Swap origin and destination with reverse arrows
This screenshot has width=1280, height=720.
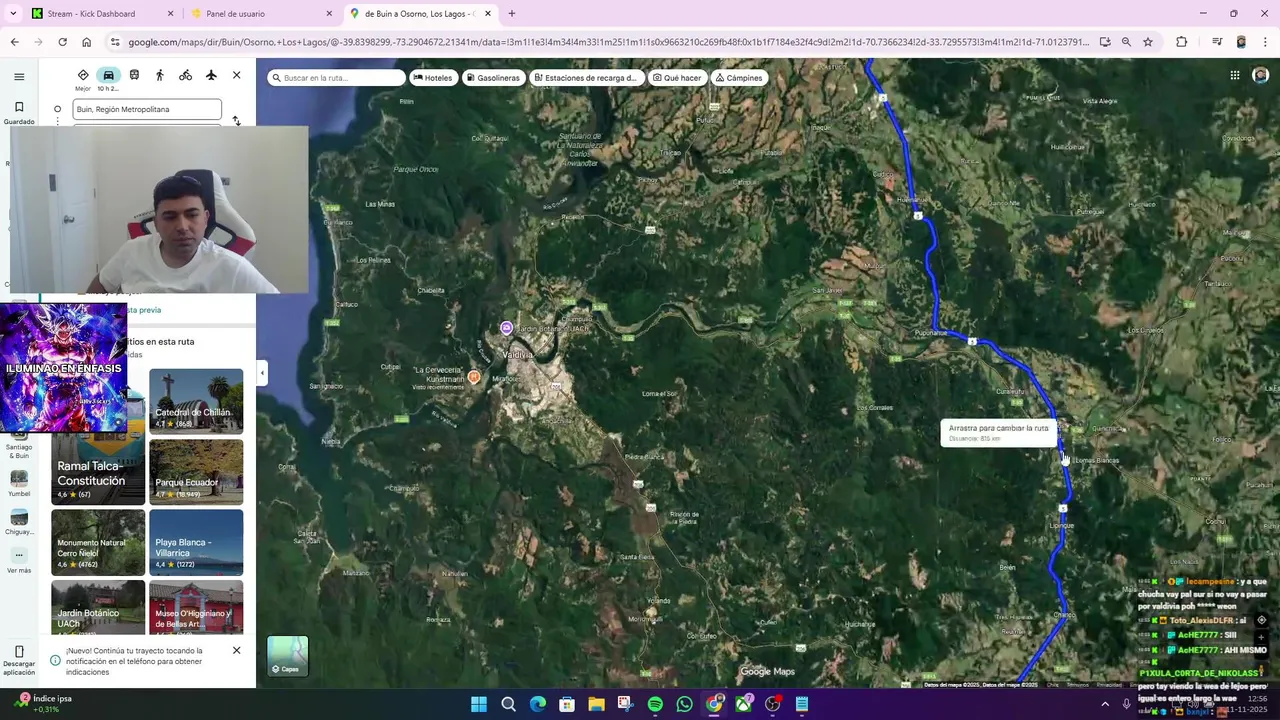(x=236, y=120)
